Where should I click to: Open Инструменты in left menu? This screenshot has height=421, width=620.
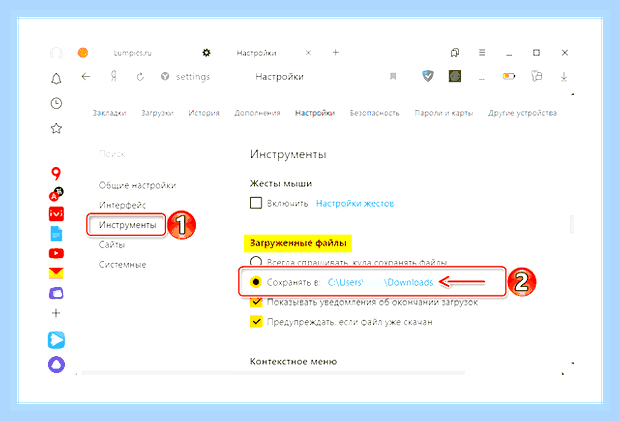pos(127,225)
